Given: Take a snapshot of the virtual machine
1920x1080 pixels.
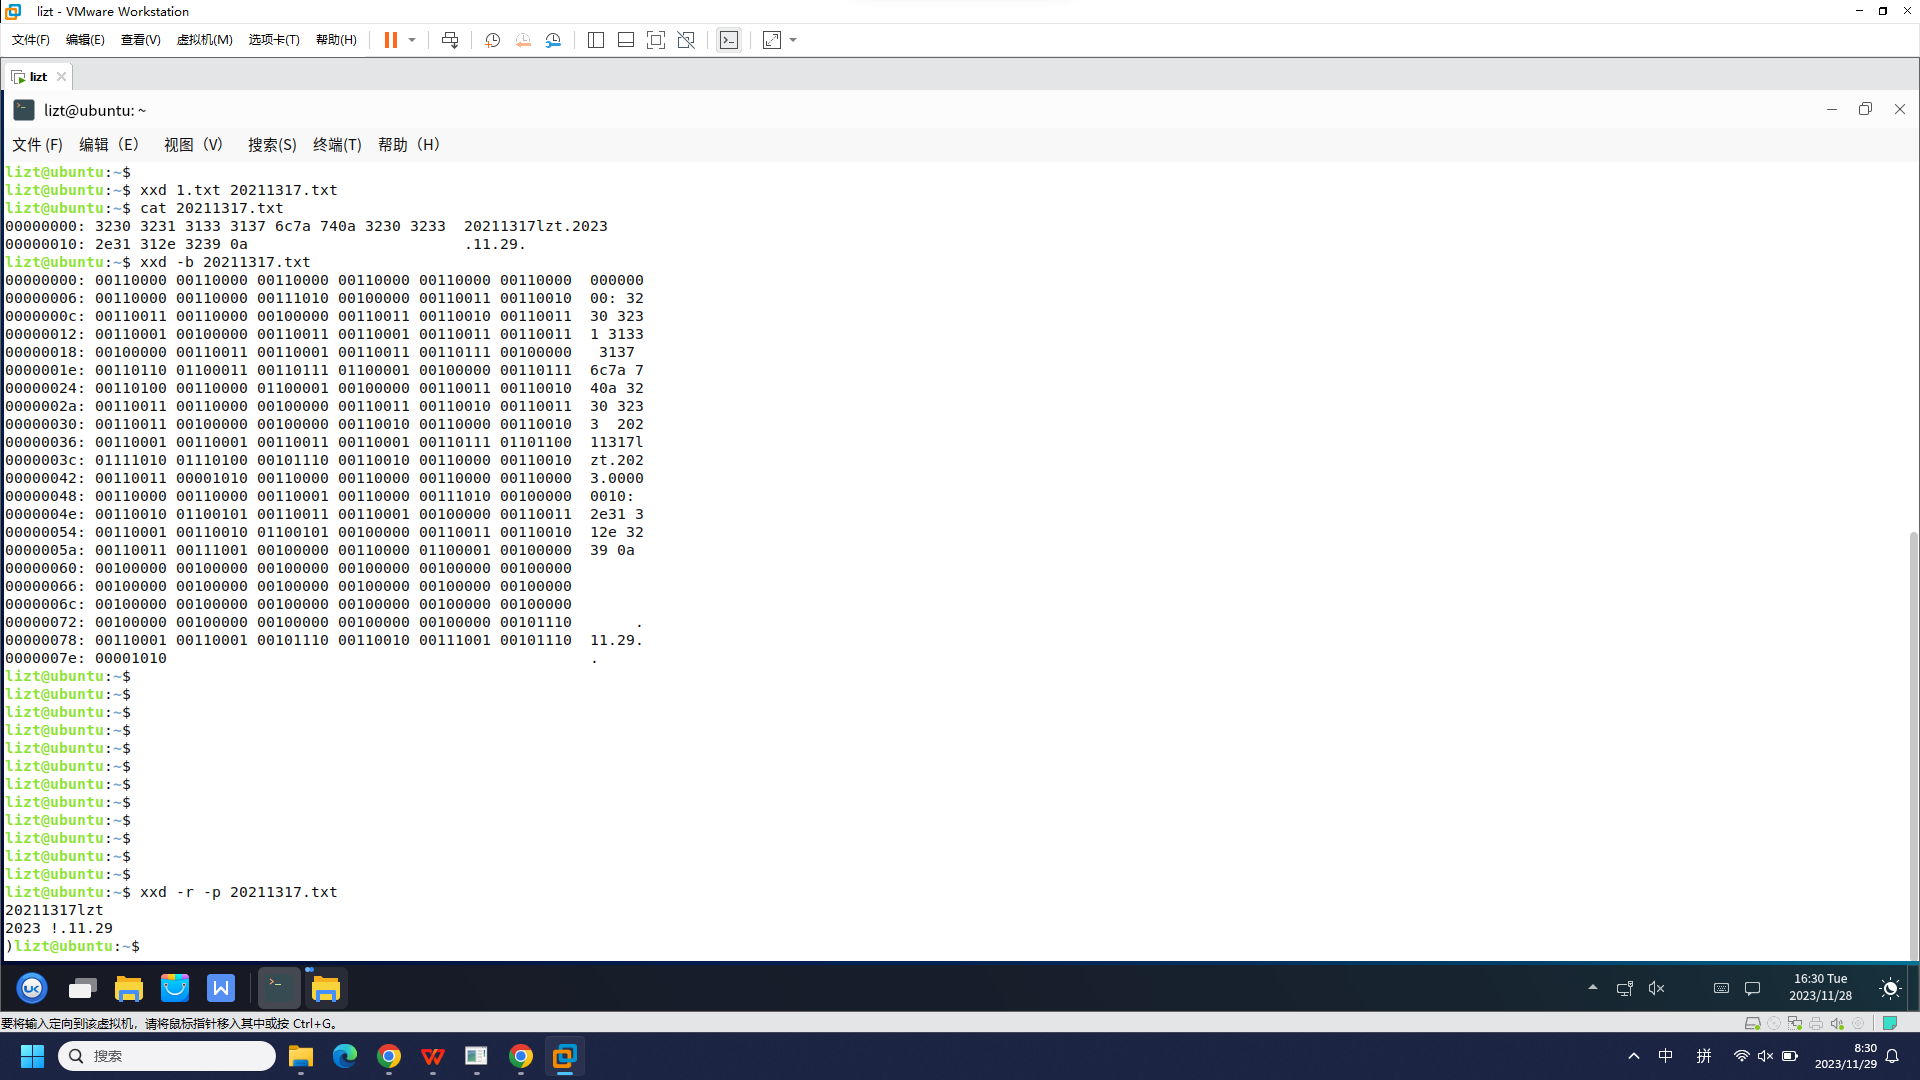Looking at the screenshot, I should click(492, 40).
